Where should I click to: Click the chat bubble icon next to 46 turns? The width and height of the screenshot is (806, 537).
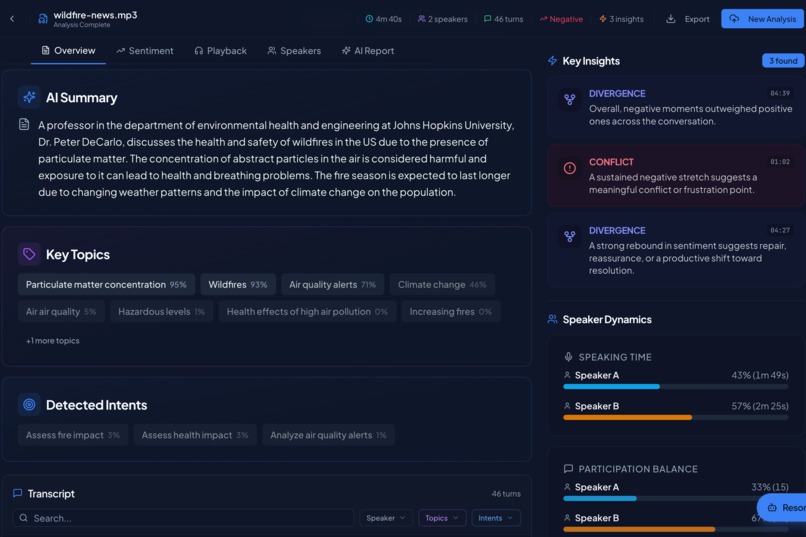tap(487, 19)
